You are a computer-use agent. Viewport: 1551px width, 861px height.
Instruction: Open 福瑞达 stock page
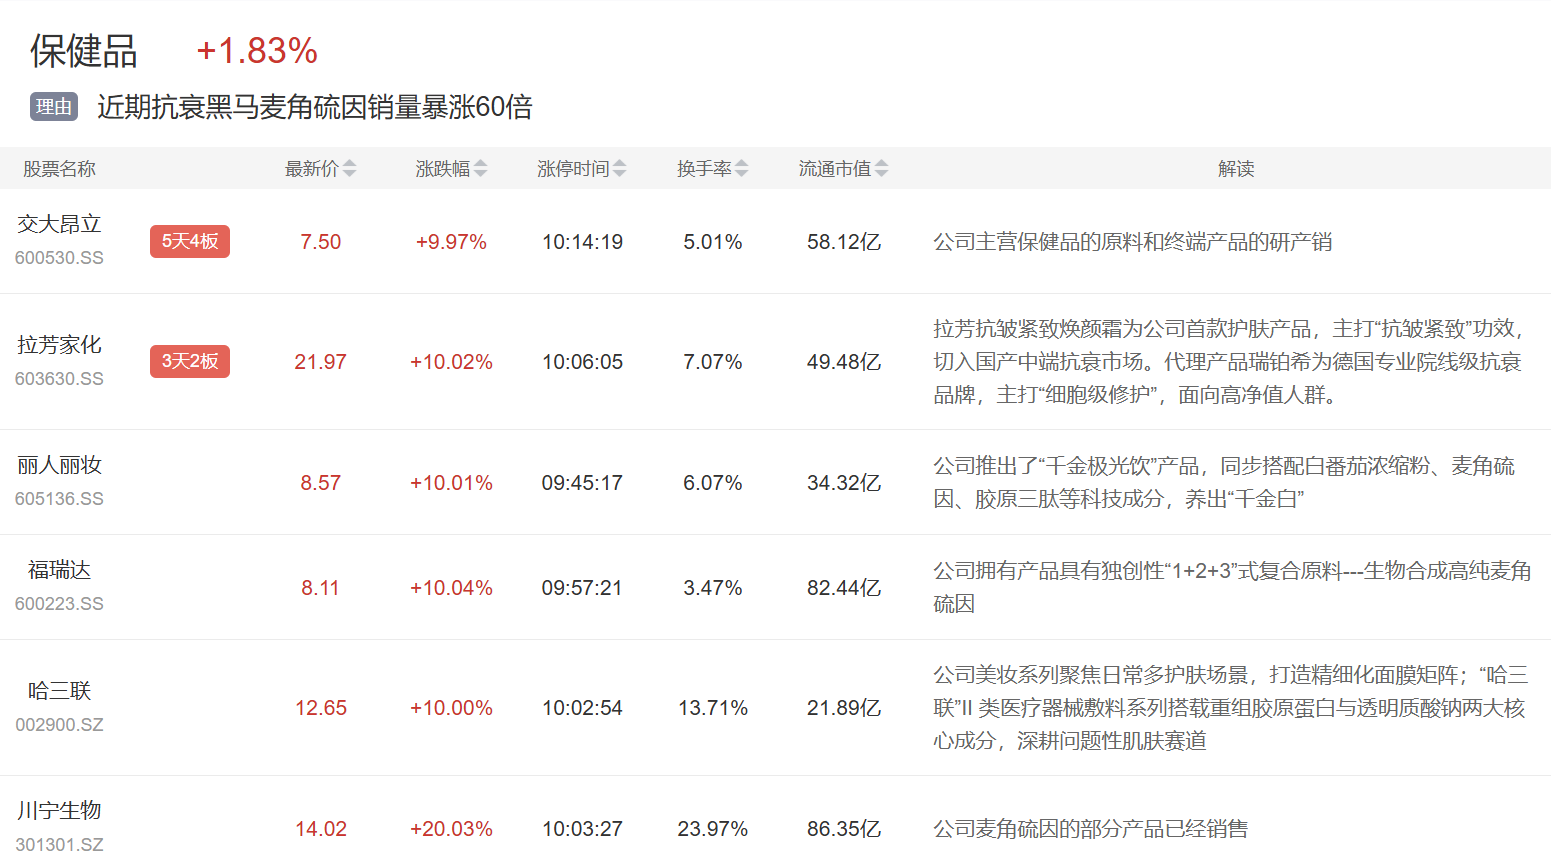(59, 570)
